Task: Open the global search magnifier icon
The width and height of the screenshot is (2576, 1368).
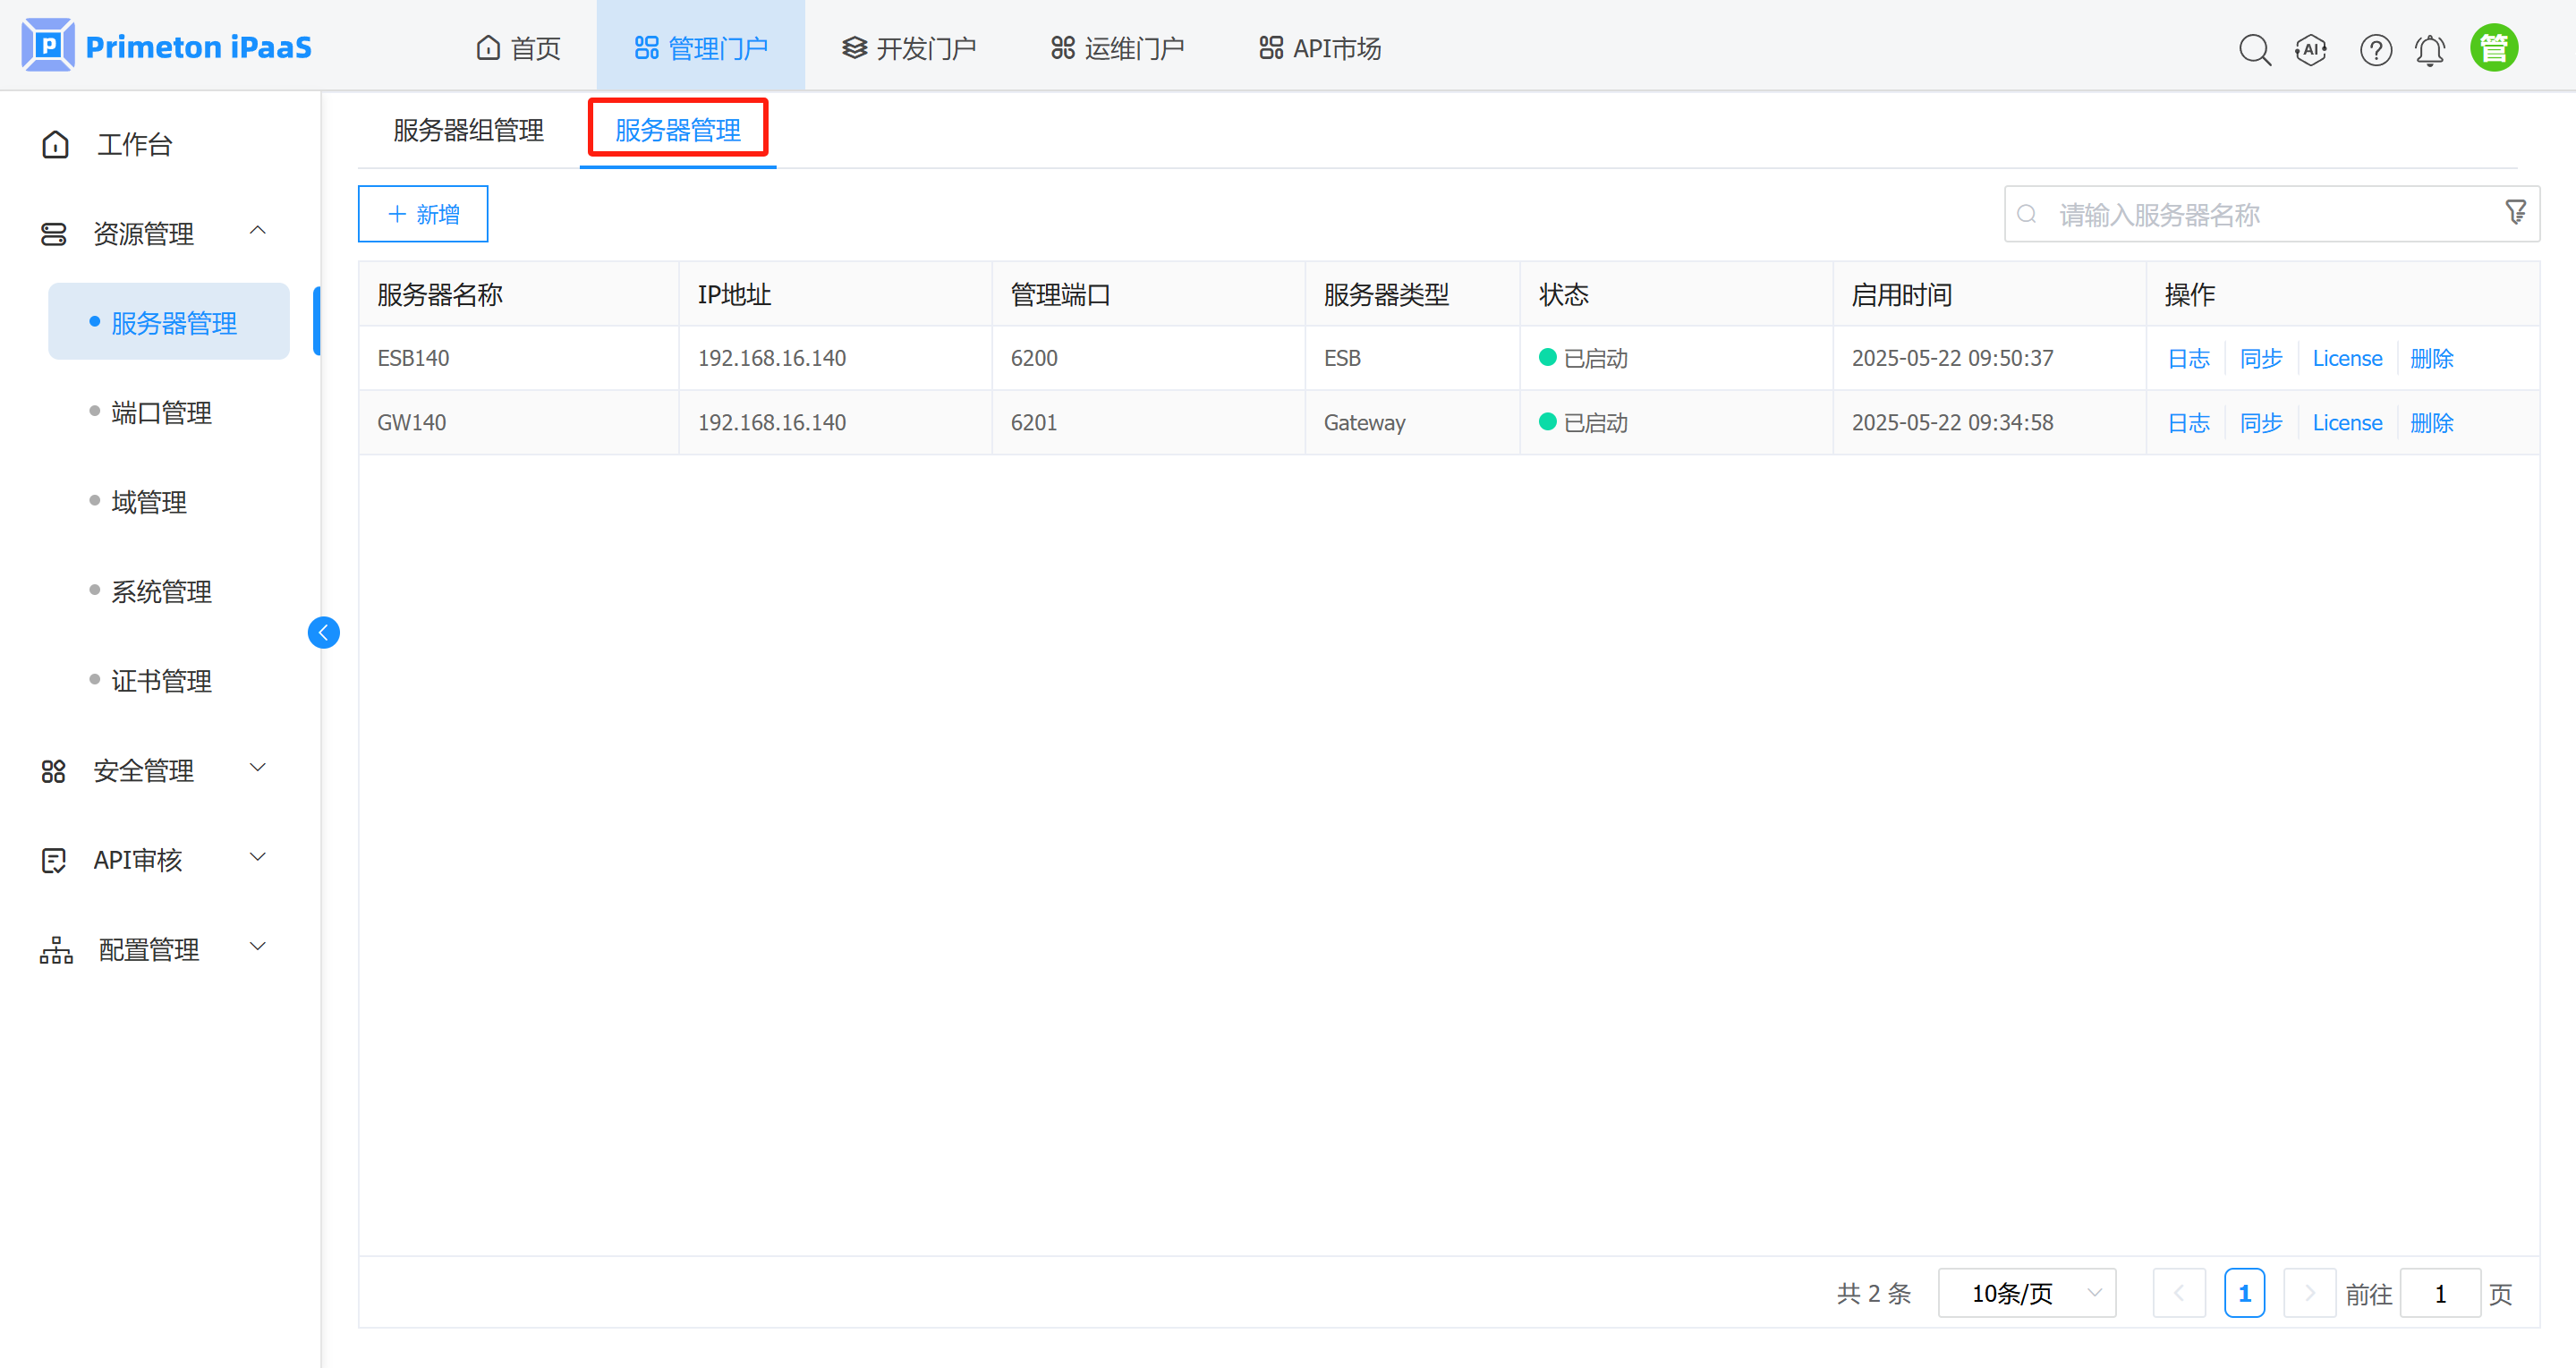Action: pos(2255,48)
